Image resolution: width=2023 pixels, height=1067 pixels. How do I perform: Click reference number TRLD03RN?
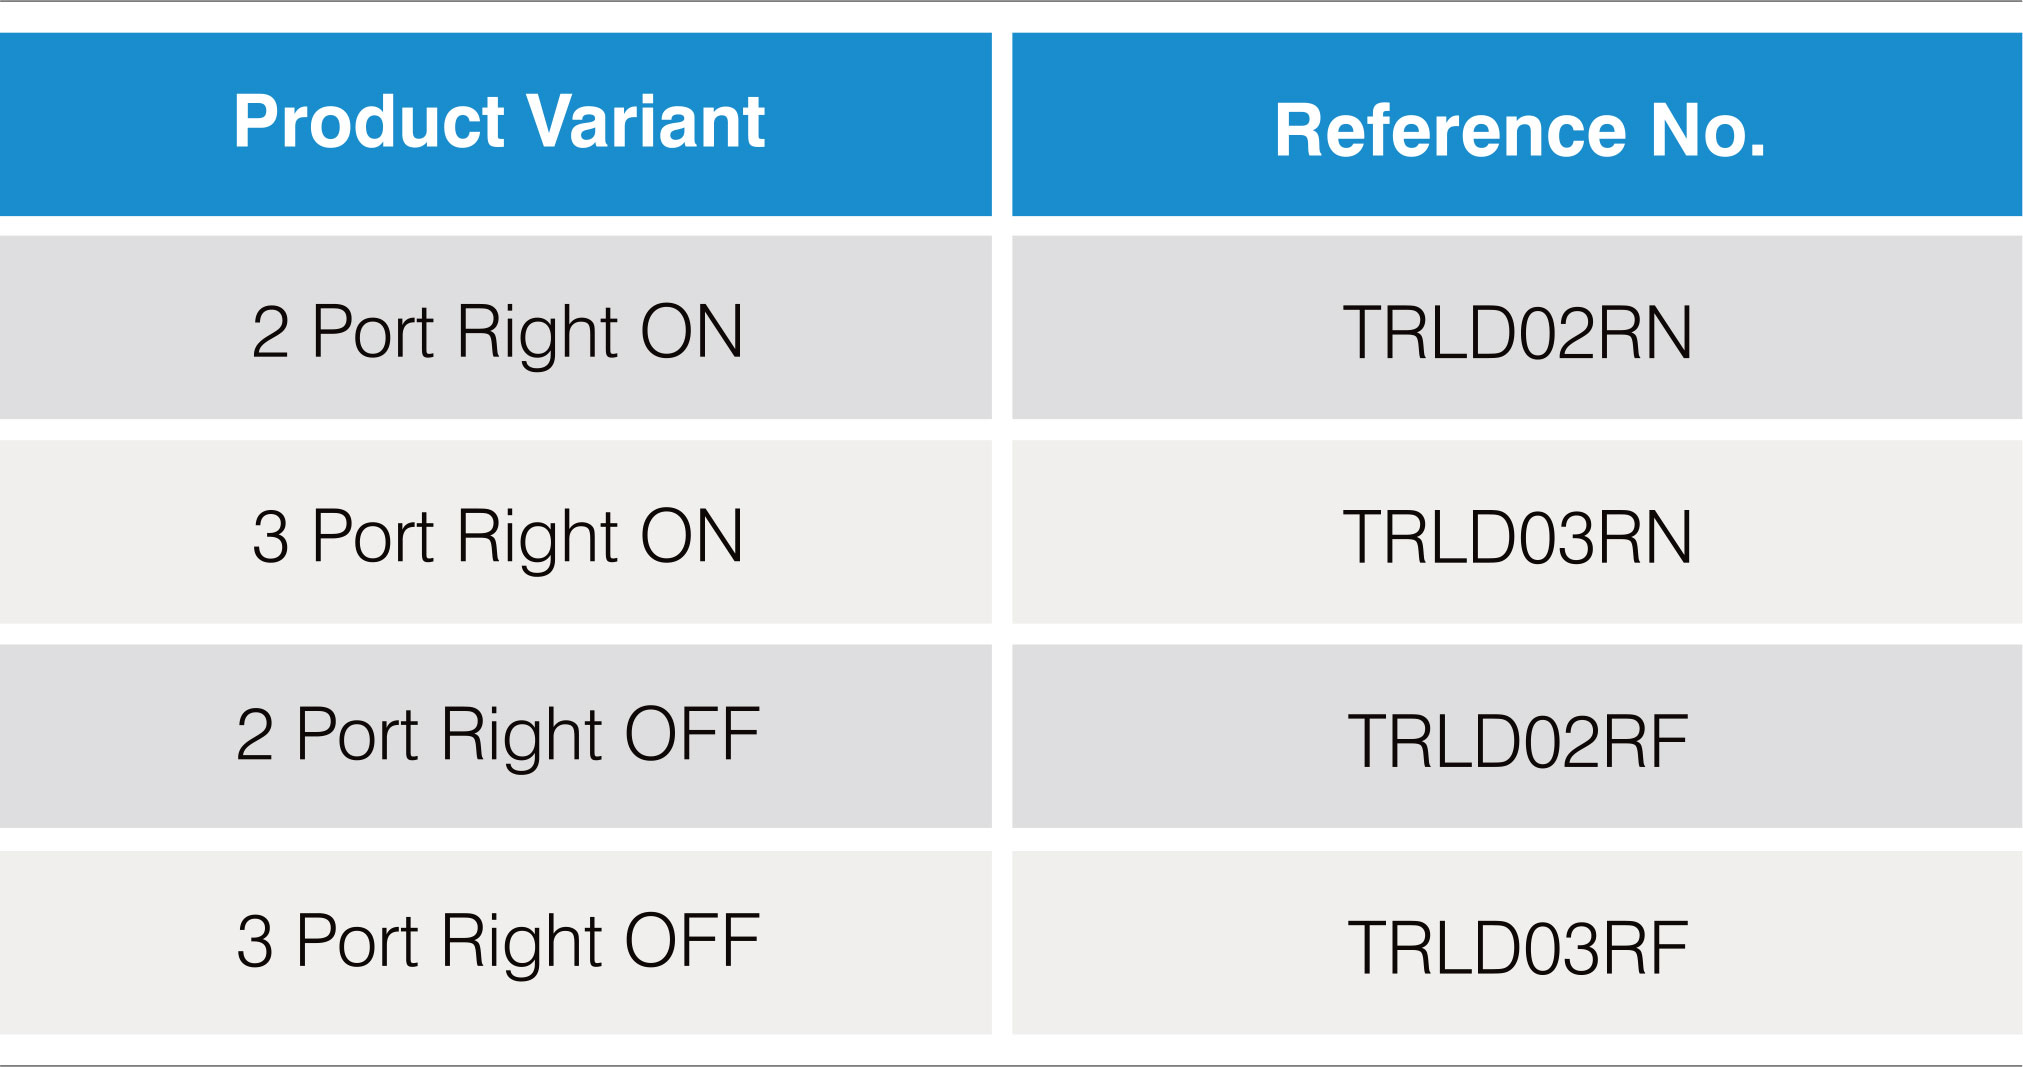[x=1516, y=538]
